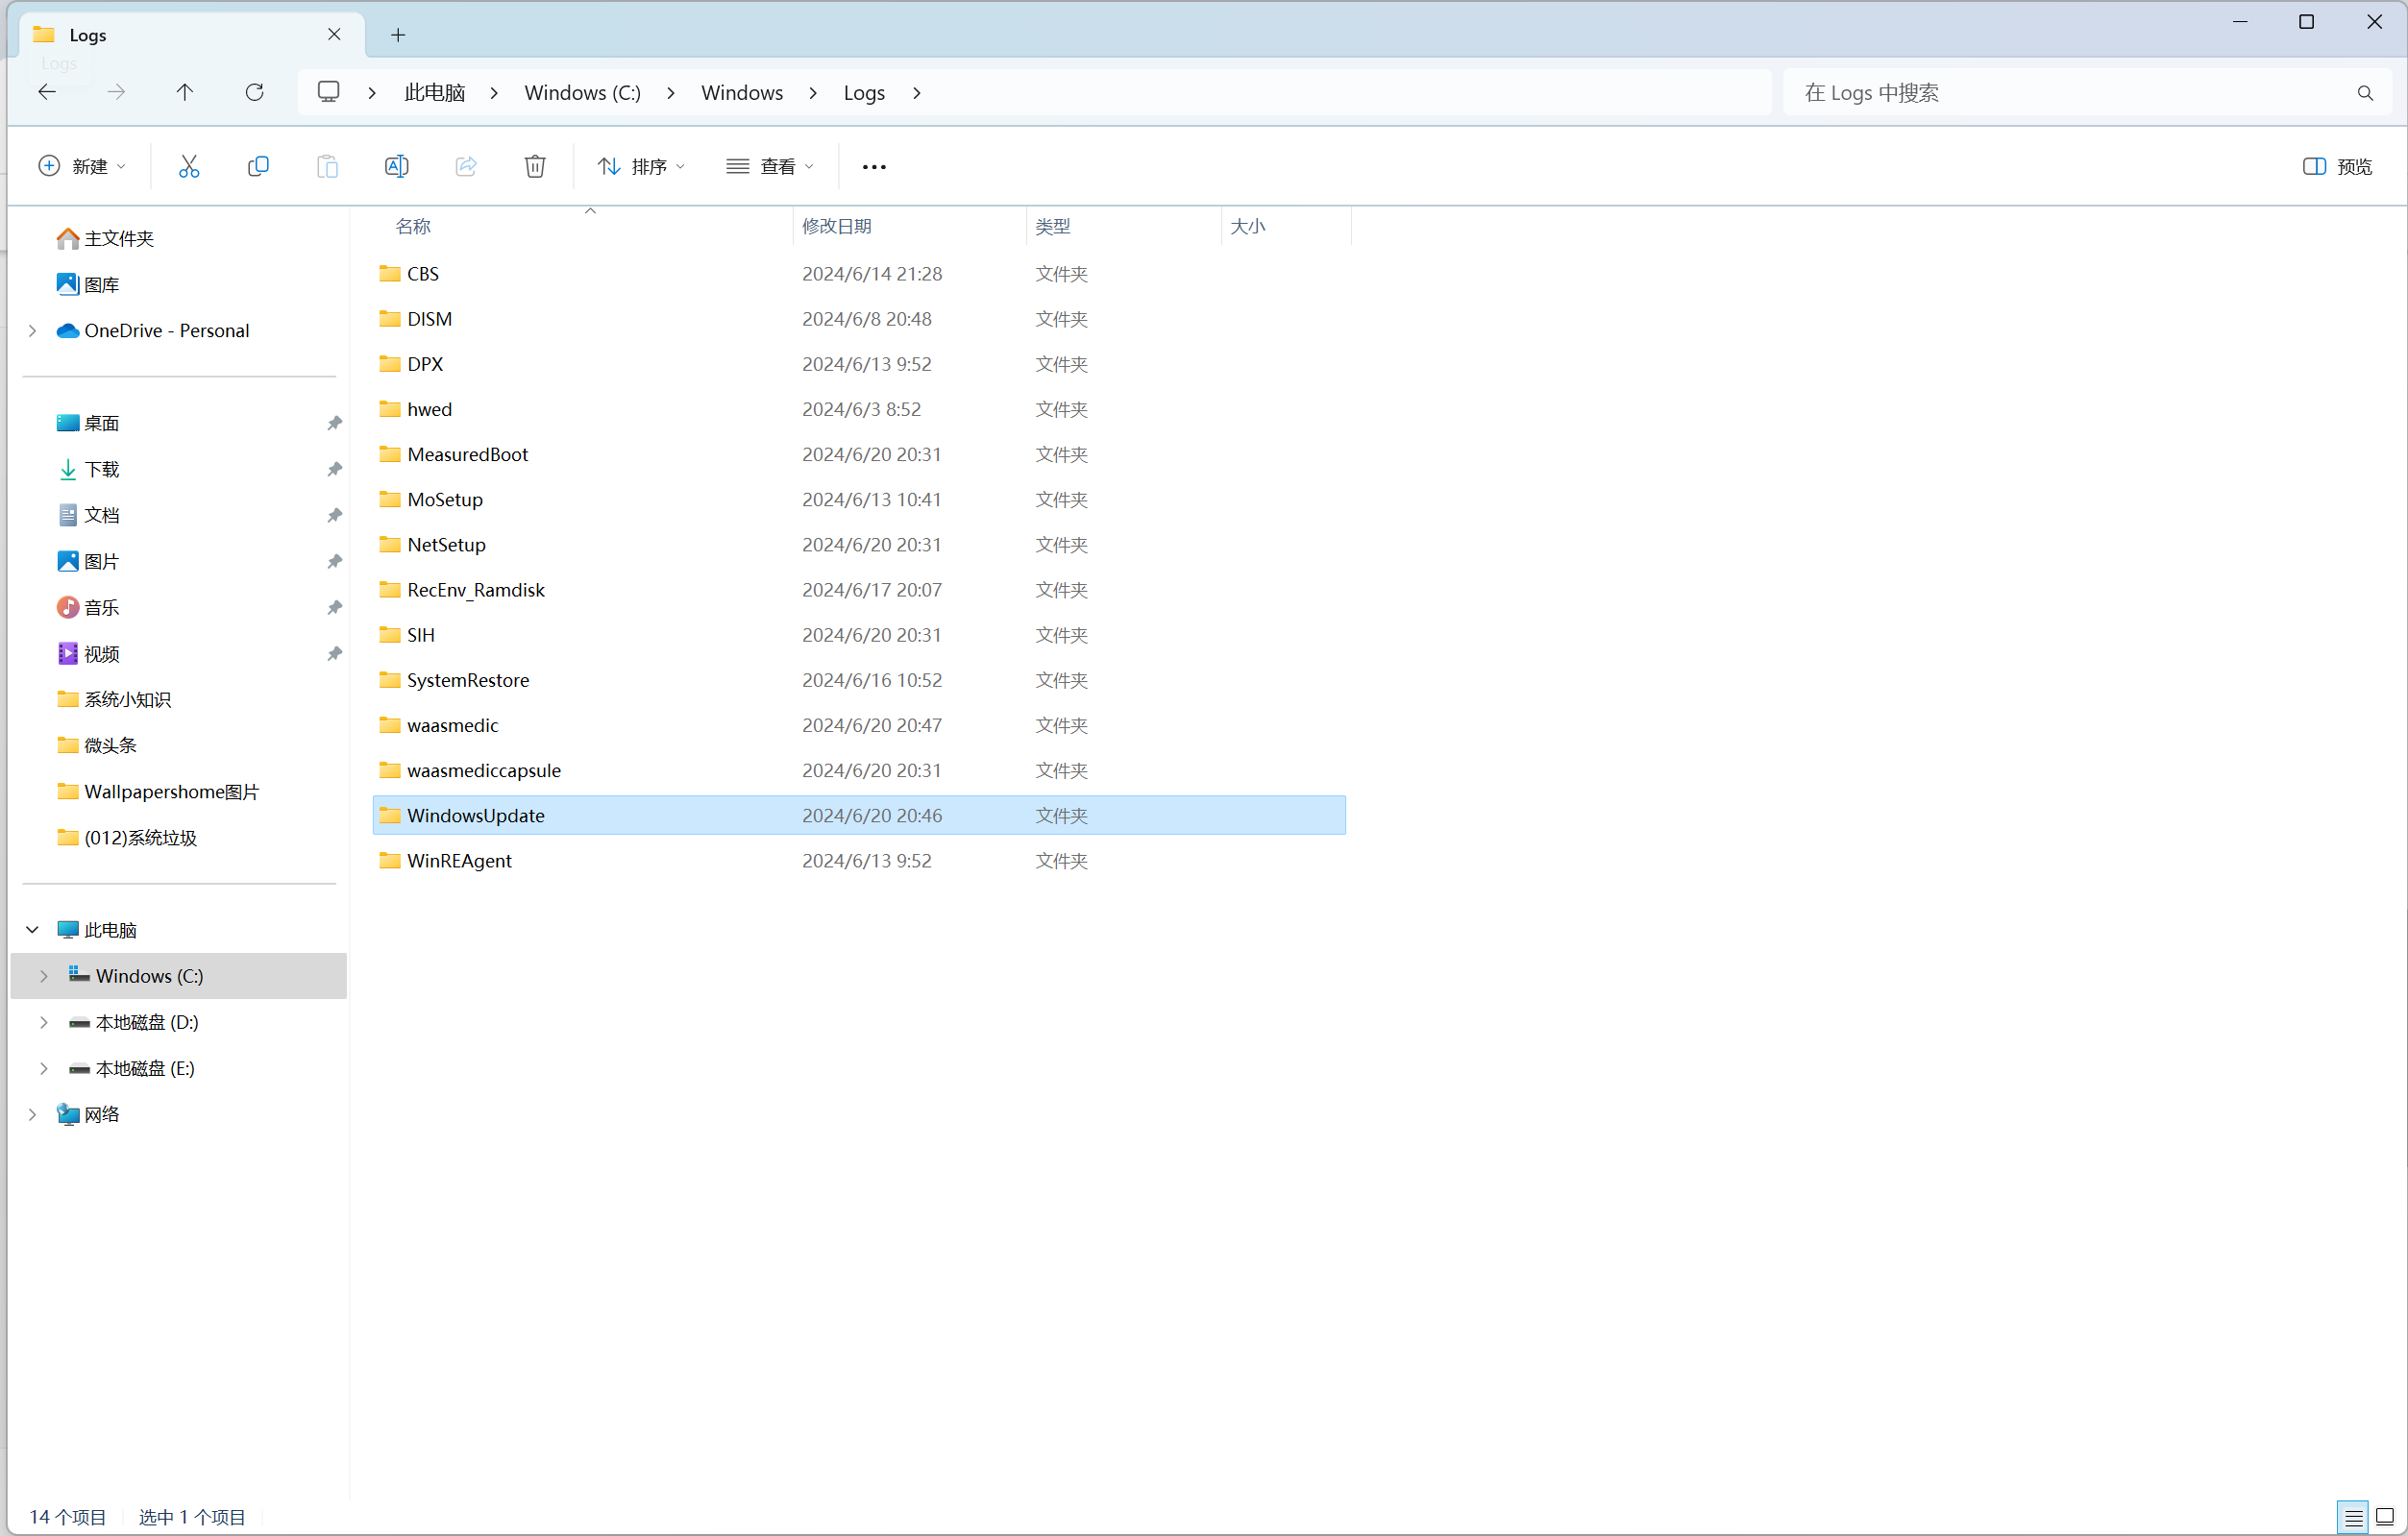Click the Copy icon in toolbar
The width and height of the screenshot is (2408, 1536).
(x=258, y=166)
